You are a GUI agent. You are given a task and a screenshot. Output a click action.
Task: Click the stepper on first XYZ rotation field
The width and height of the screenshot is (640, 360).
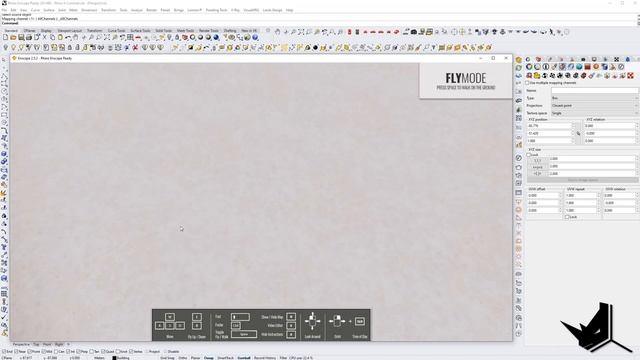pos(637,126)
